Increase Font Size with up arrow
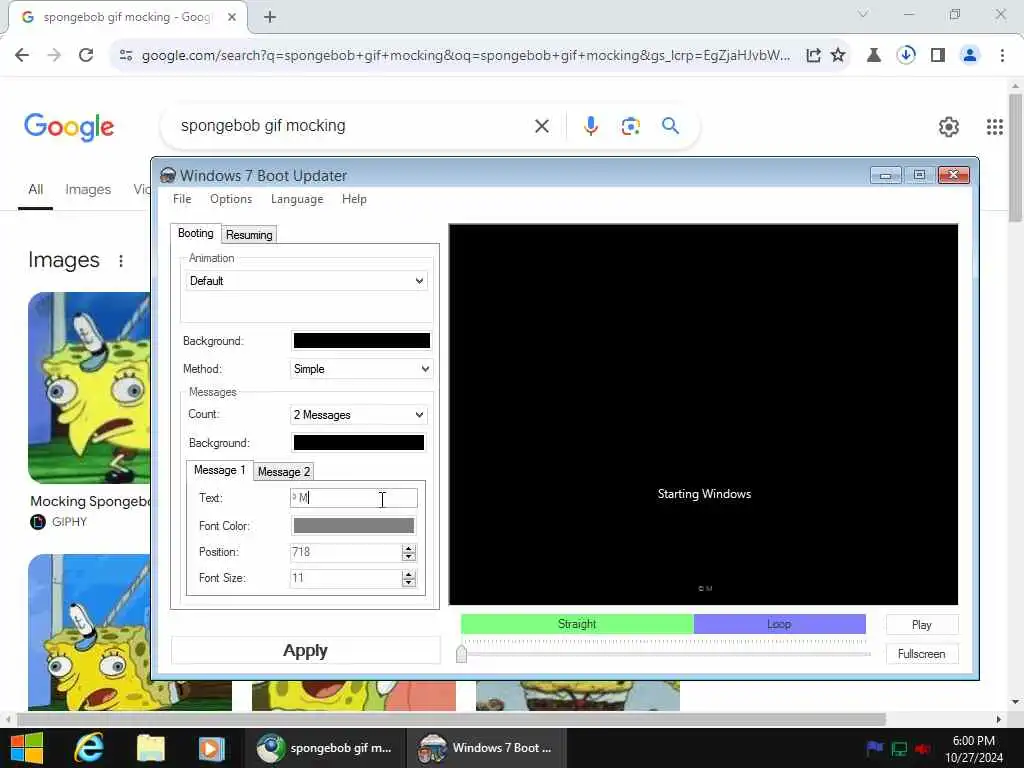Viewport: 1024px width, 768px height. coord(409,575)
